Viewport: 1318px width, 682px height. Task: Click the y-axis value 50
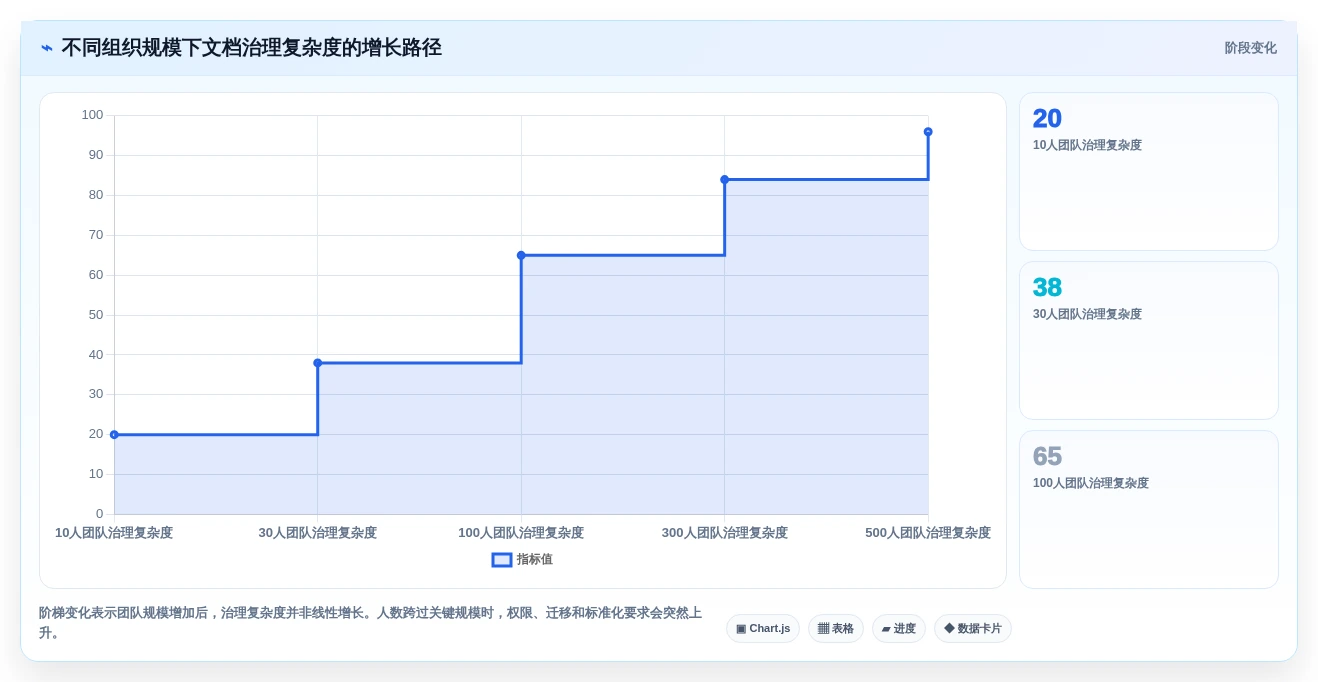tap(96, 315)
